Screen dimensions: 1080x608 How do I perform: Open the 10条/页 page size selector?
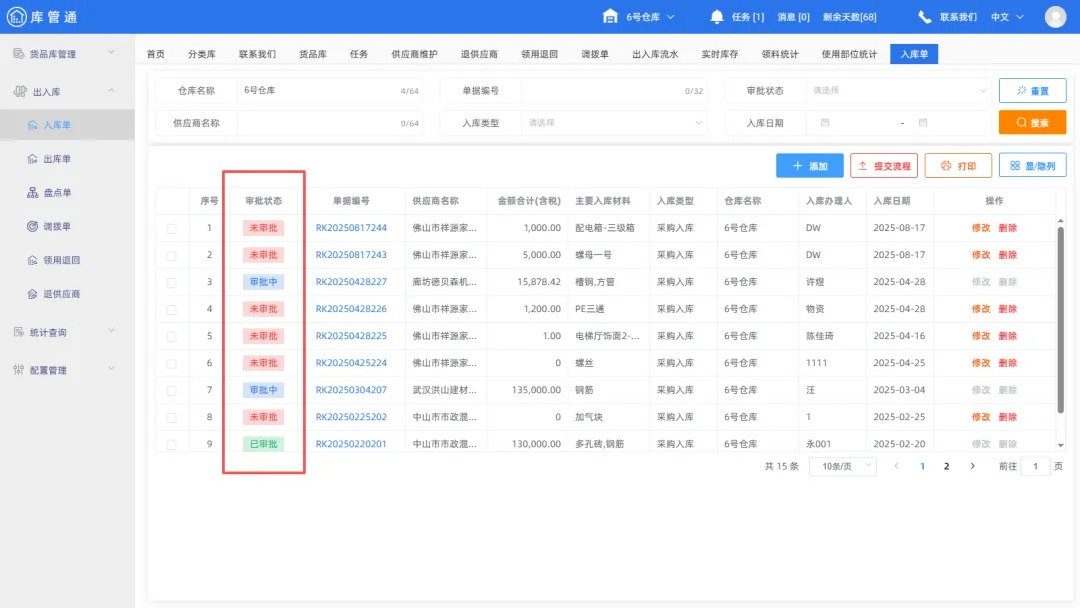point(843,465)
